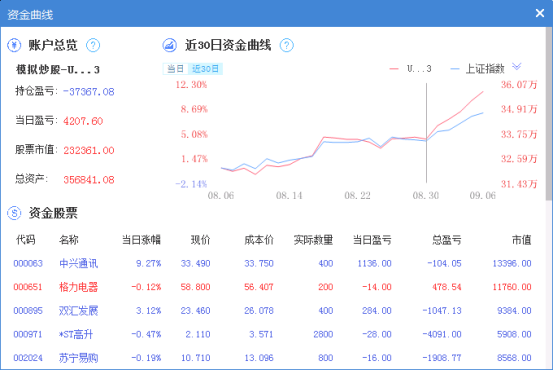
Task: Click the 08.30 date label
Action: pyautogui.click(x=426, y=195)
